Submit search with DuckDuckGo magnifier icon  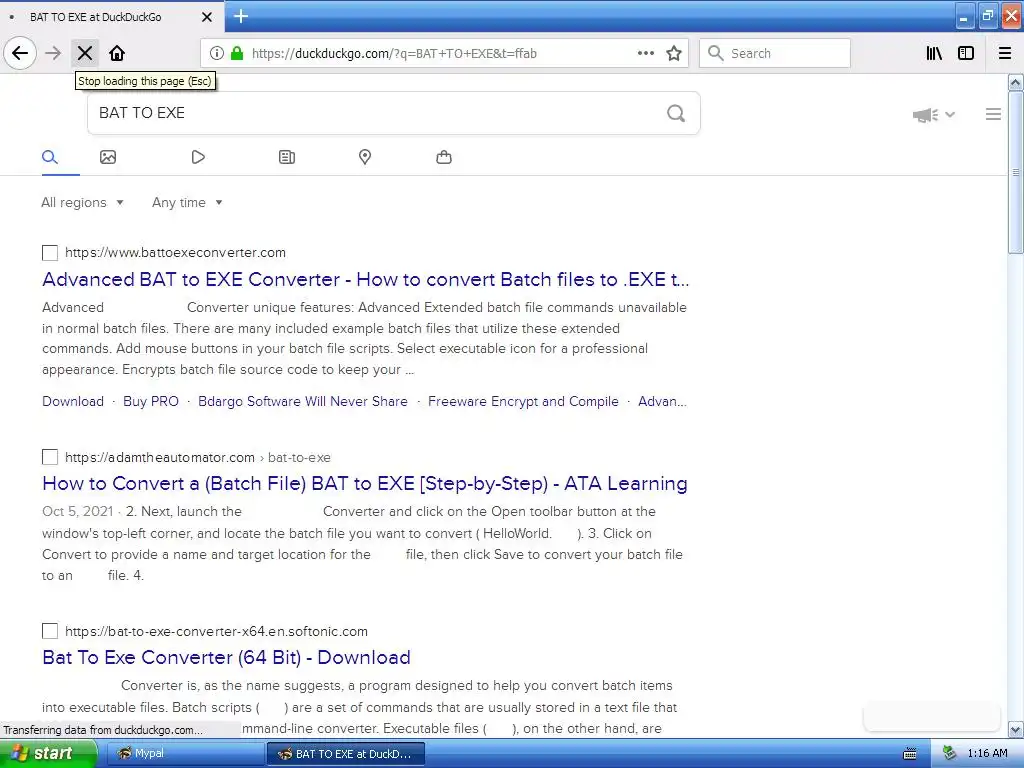pyautogui.click(x=676, y=114)
